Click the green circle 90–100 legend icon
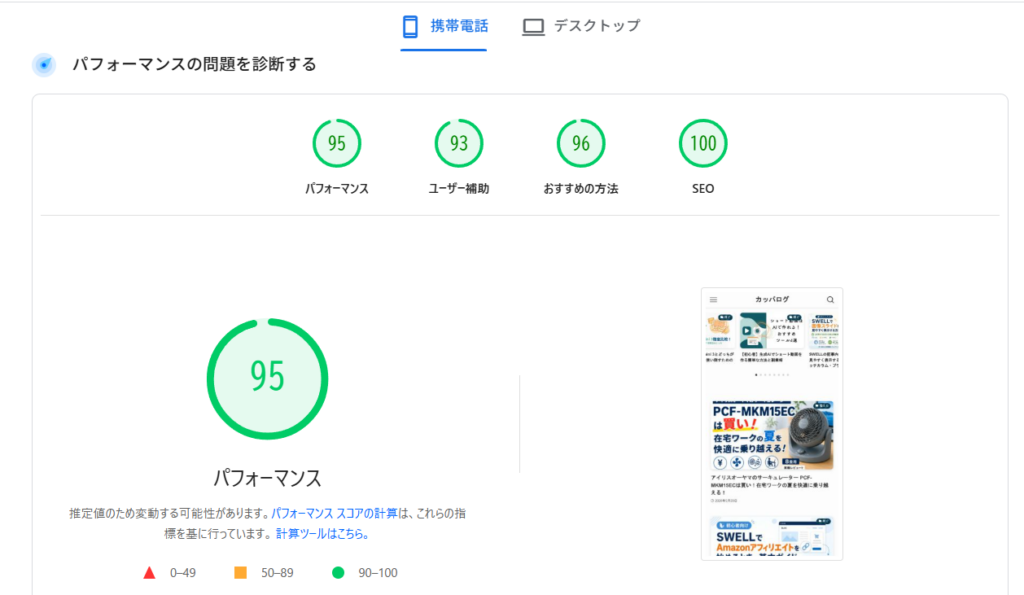The width and height of the screenshot is (1024, 595). coord(338,573)
